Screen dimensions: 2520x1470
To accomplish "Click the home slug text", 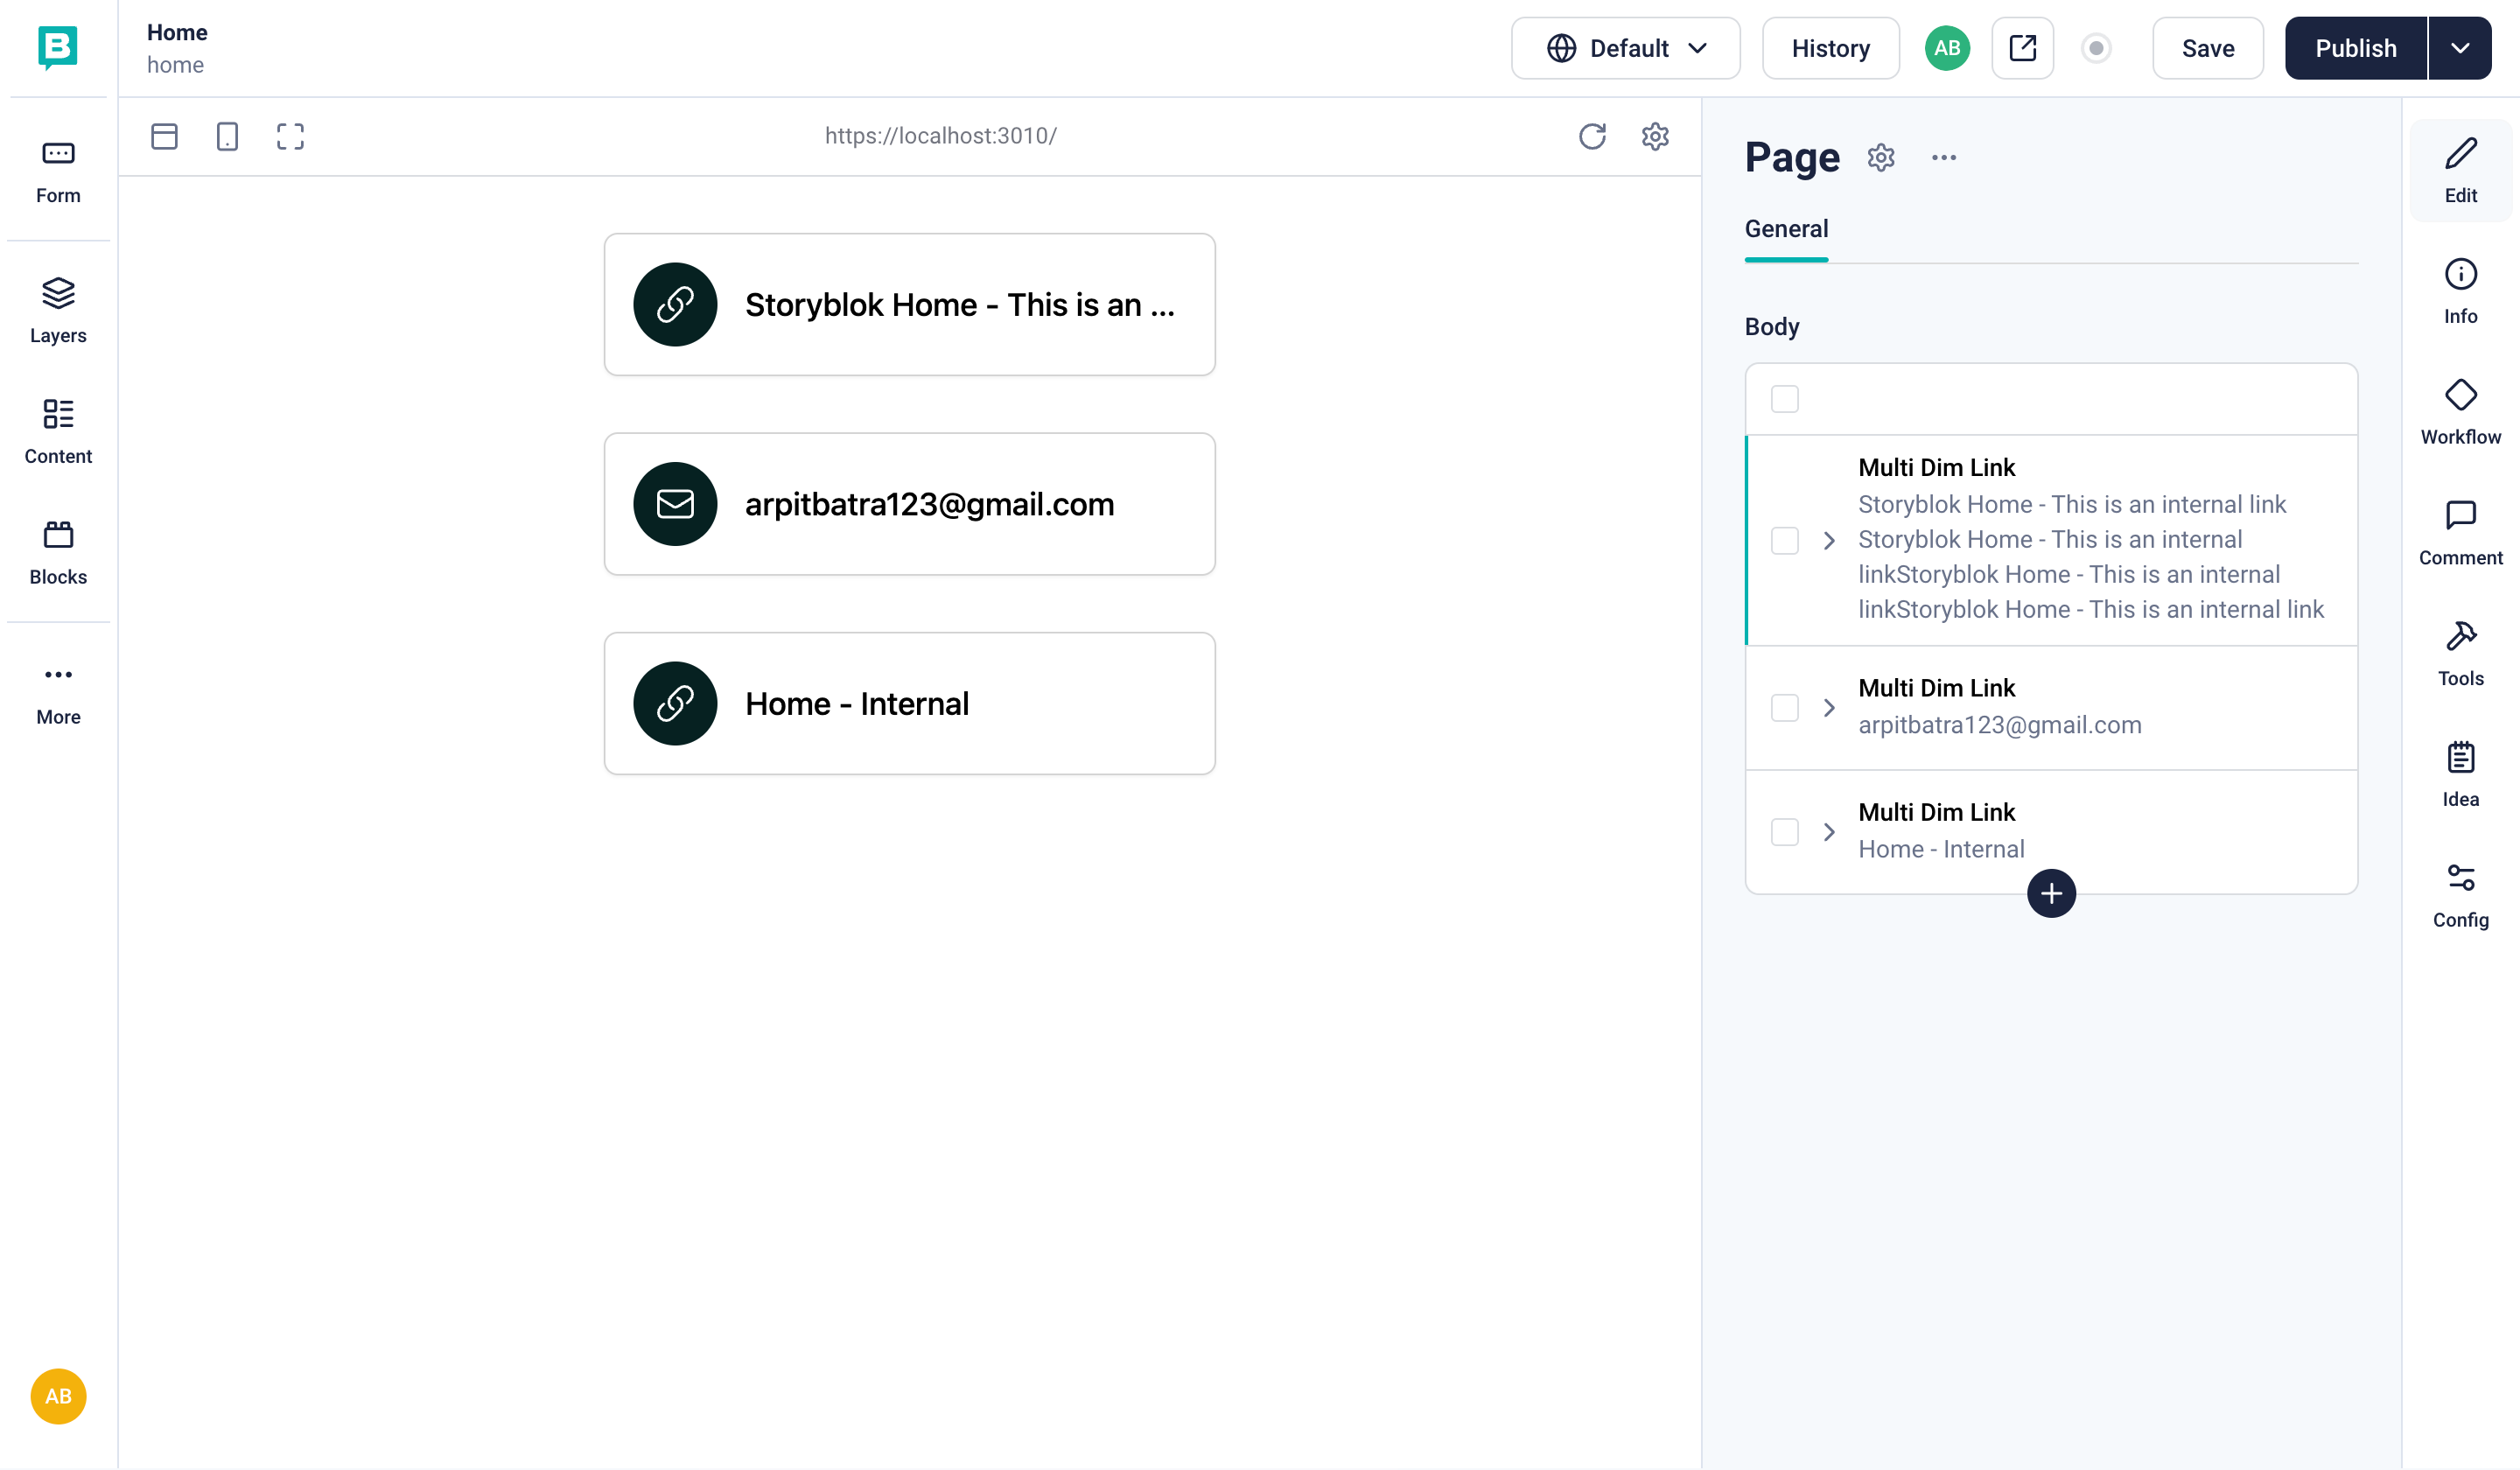I will pyautogui.click(x=175, y=65).
